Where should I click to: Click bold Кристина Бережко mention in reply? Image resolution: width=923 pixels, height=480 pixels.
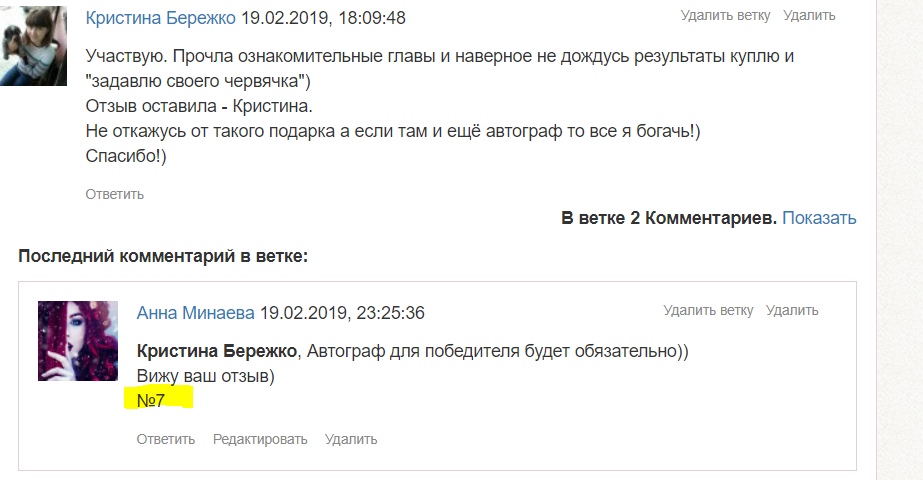[217, 352]
